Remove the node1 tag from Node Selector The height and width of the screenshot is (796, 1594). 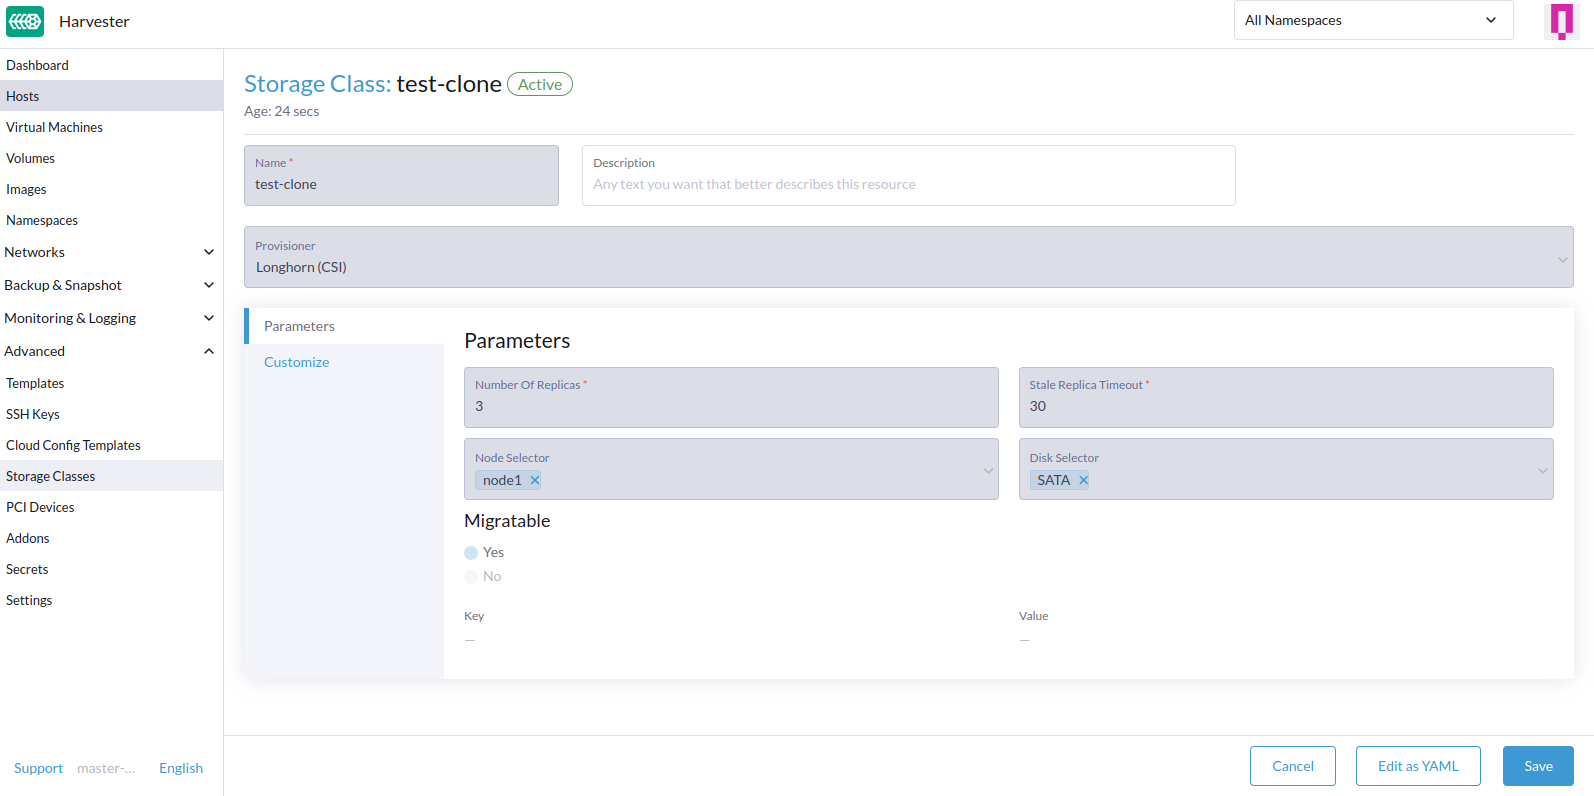[535, 480]
